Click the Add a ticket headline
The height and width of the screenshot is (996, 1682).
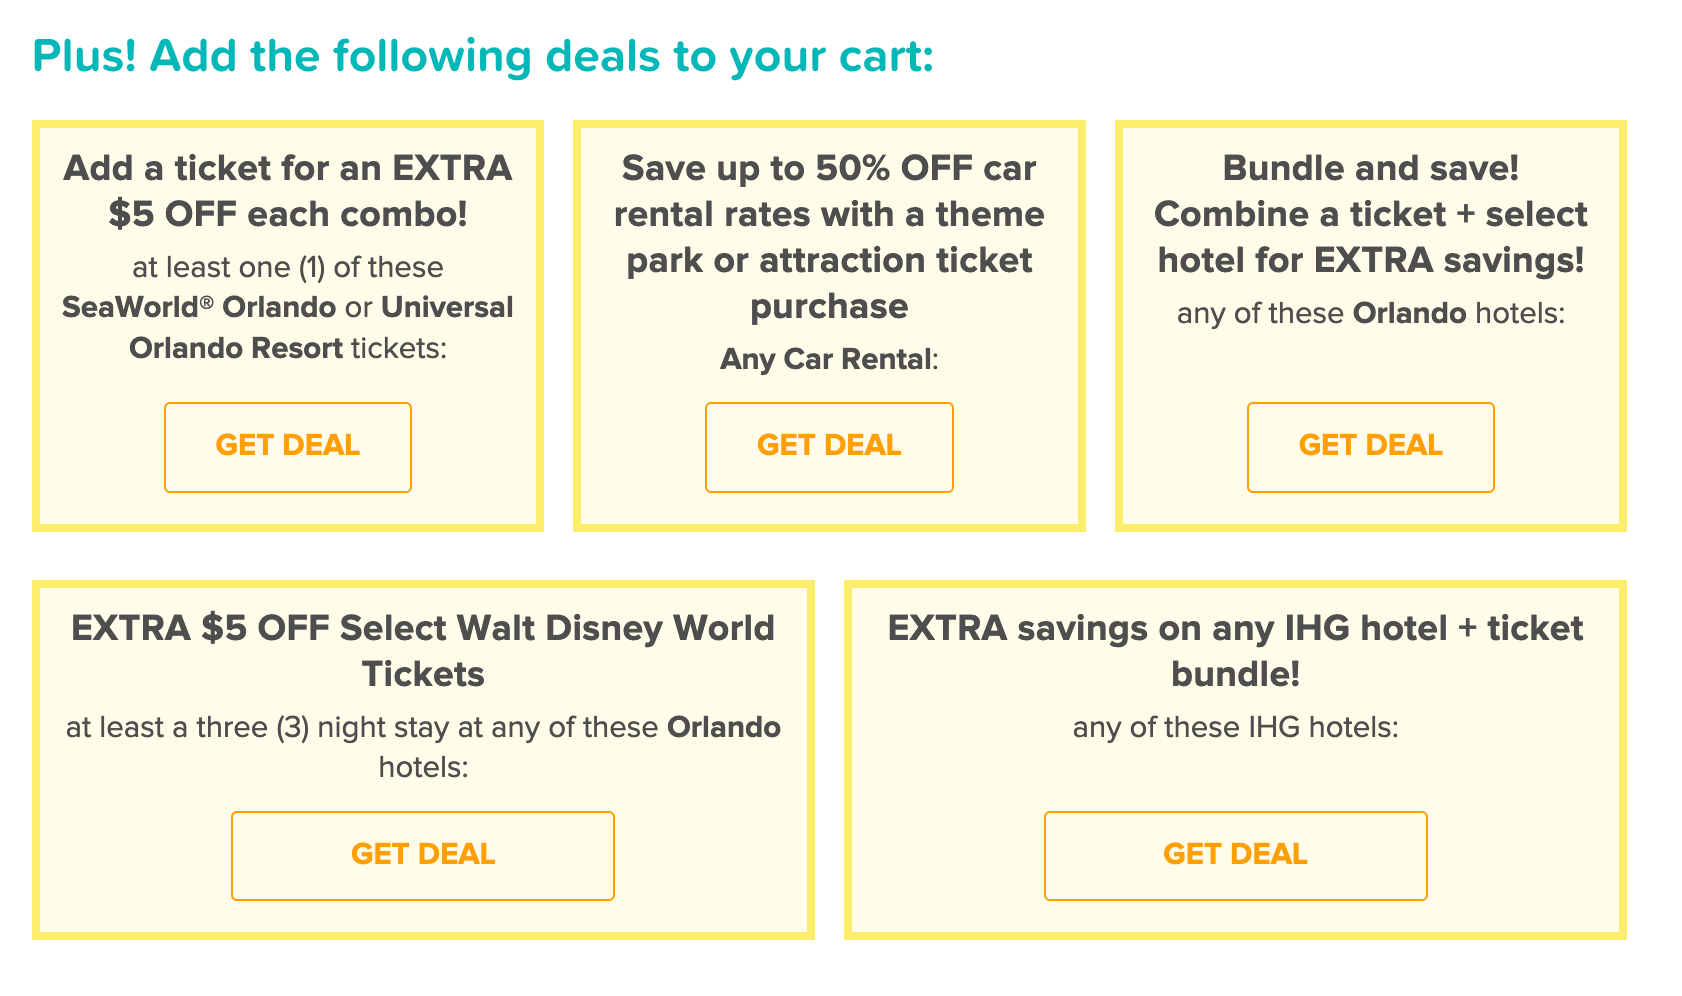[x=287, y=190]
